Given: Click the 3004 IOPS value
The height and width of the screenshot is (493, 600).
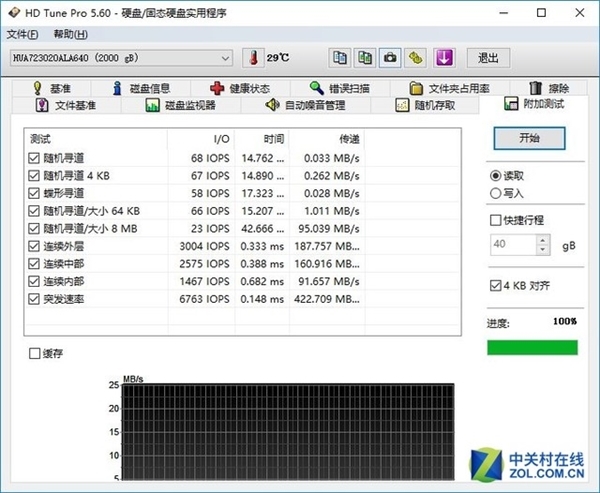Looking at the screenshot, I should pyautogui.click(x=204, y=246).
